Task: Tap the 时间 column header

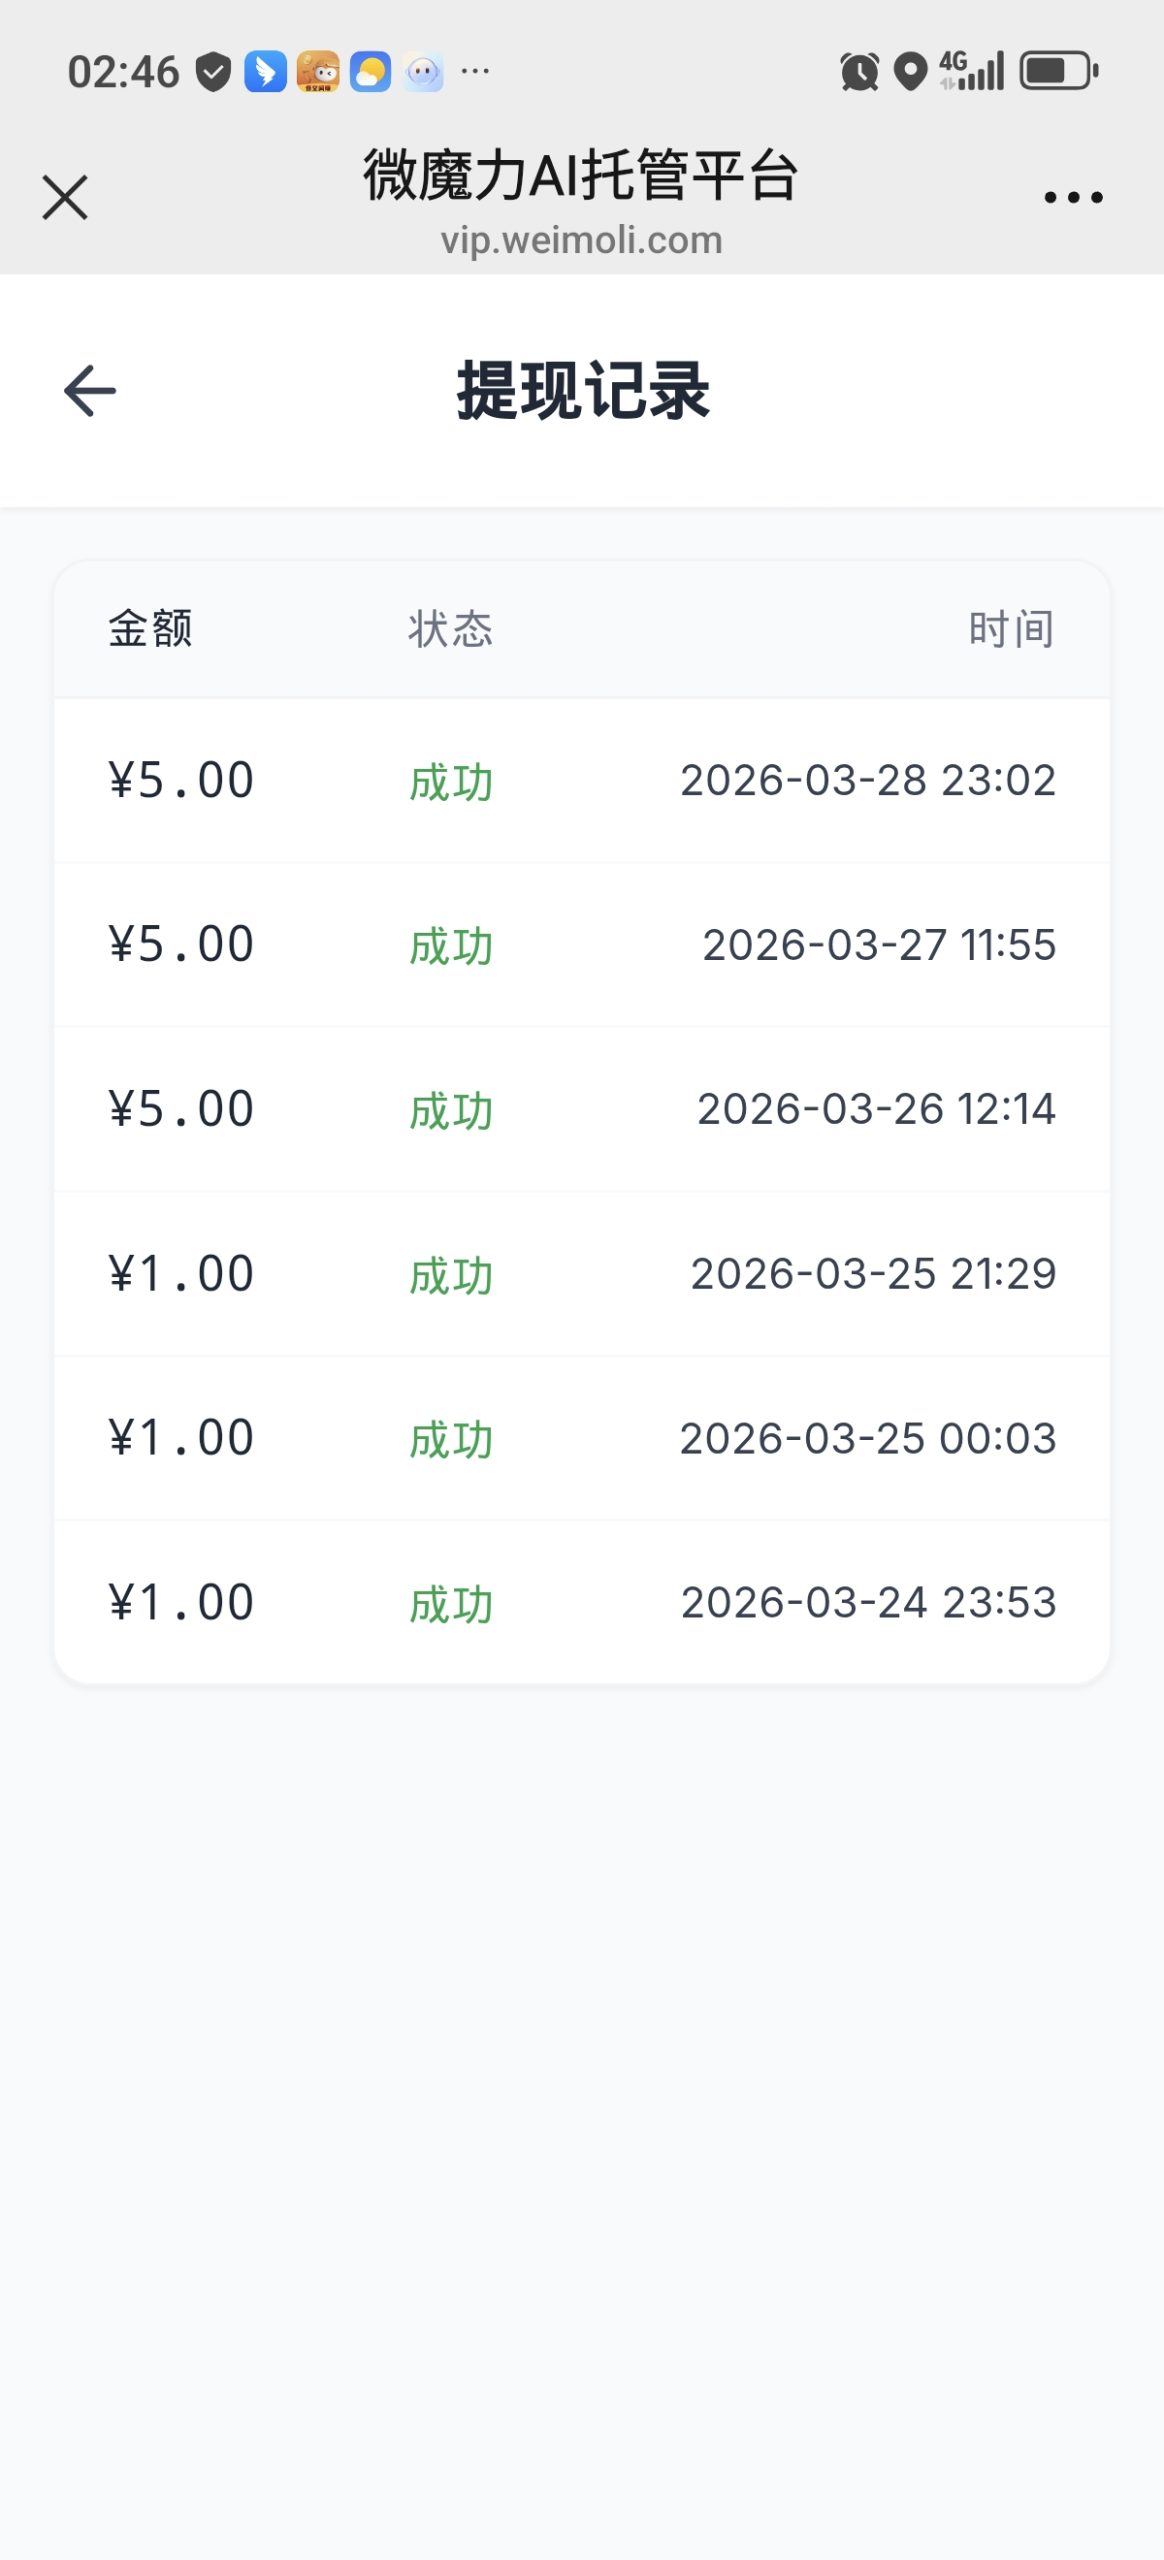Action: 1011,629
